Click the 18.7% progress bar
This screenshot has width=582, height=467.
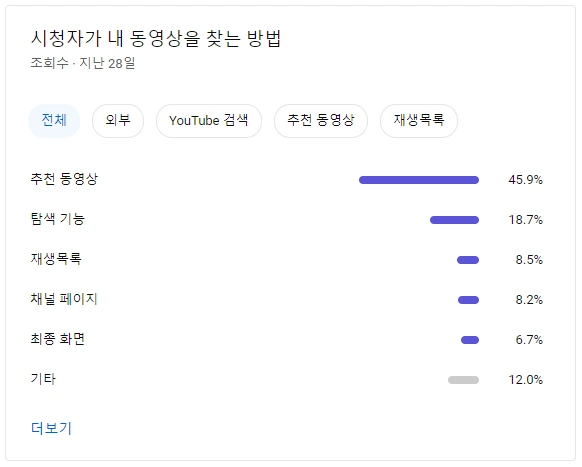tap(454, 220)
